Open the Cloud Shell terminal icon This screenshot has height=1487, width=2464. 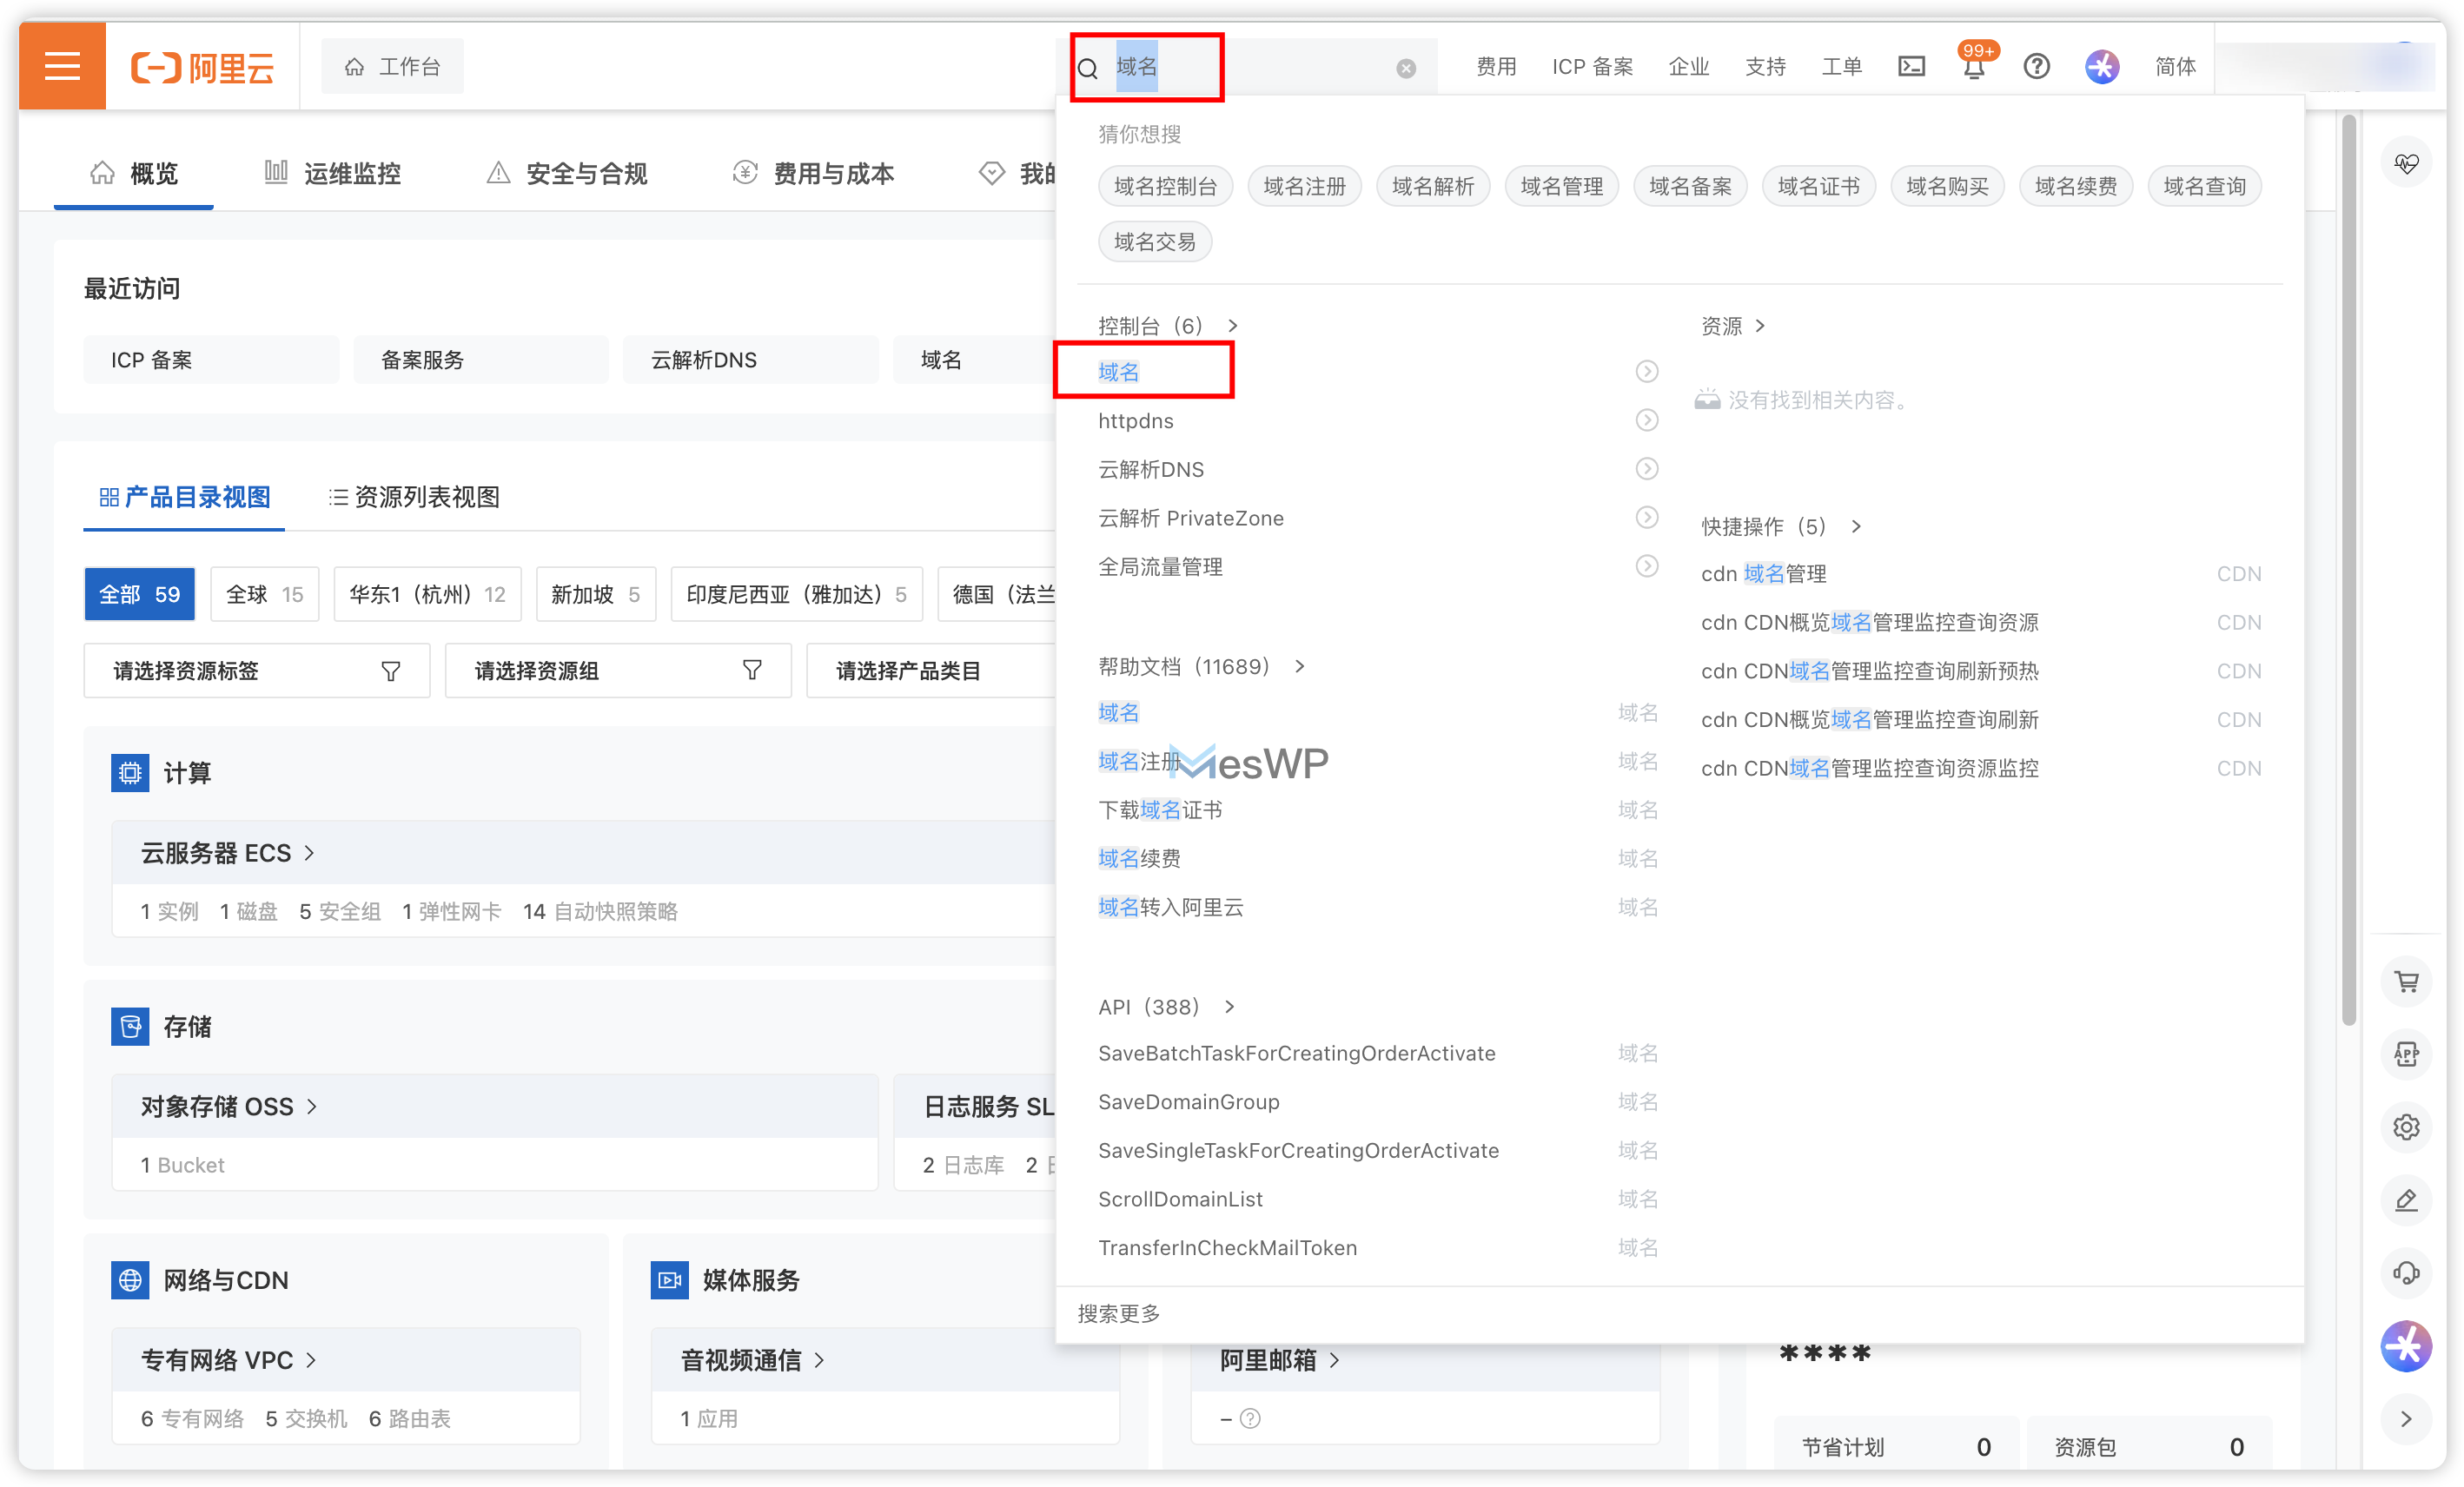click(x=1911, y=66)
